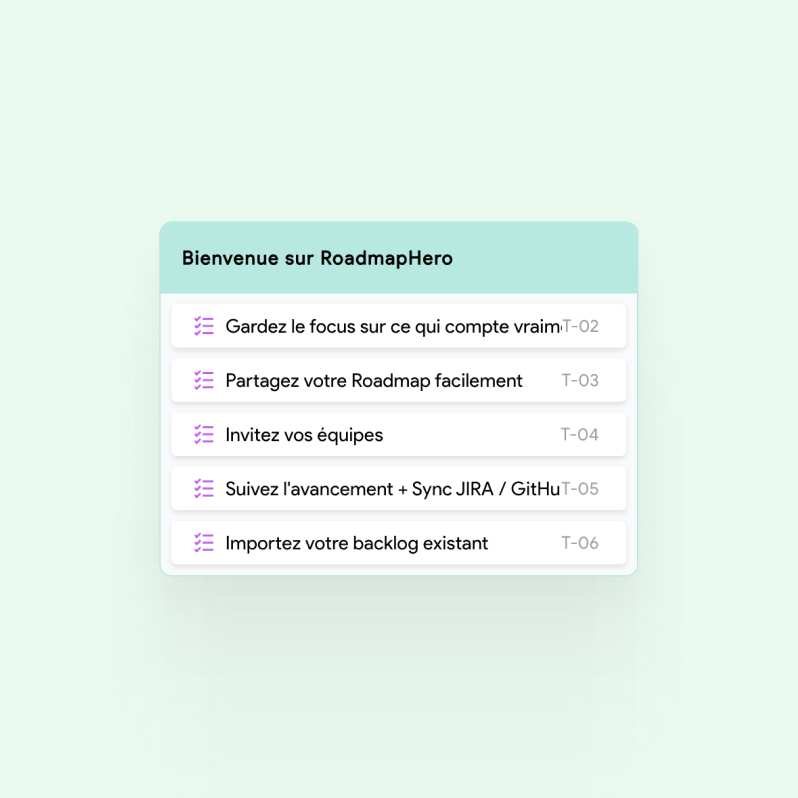Image resolution: width=798 pixels, height=798 pixels.
Task: Click the T-05 identifier label
Action: (581, 488)
